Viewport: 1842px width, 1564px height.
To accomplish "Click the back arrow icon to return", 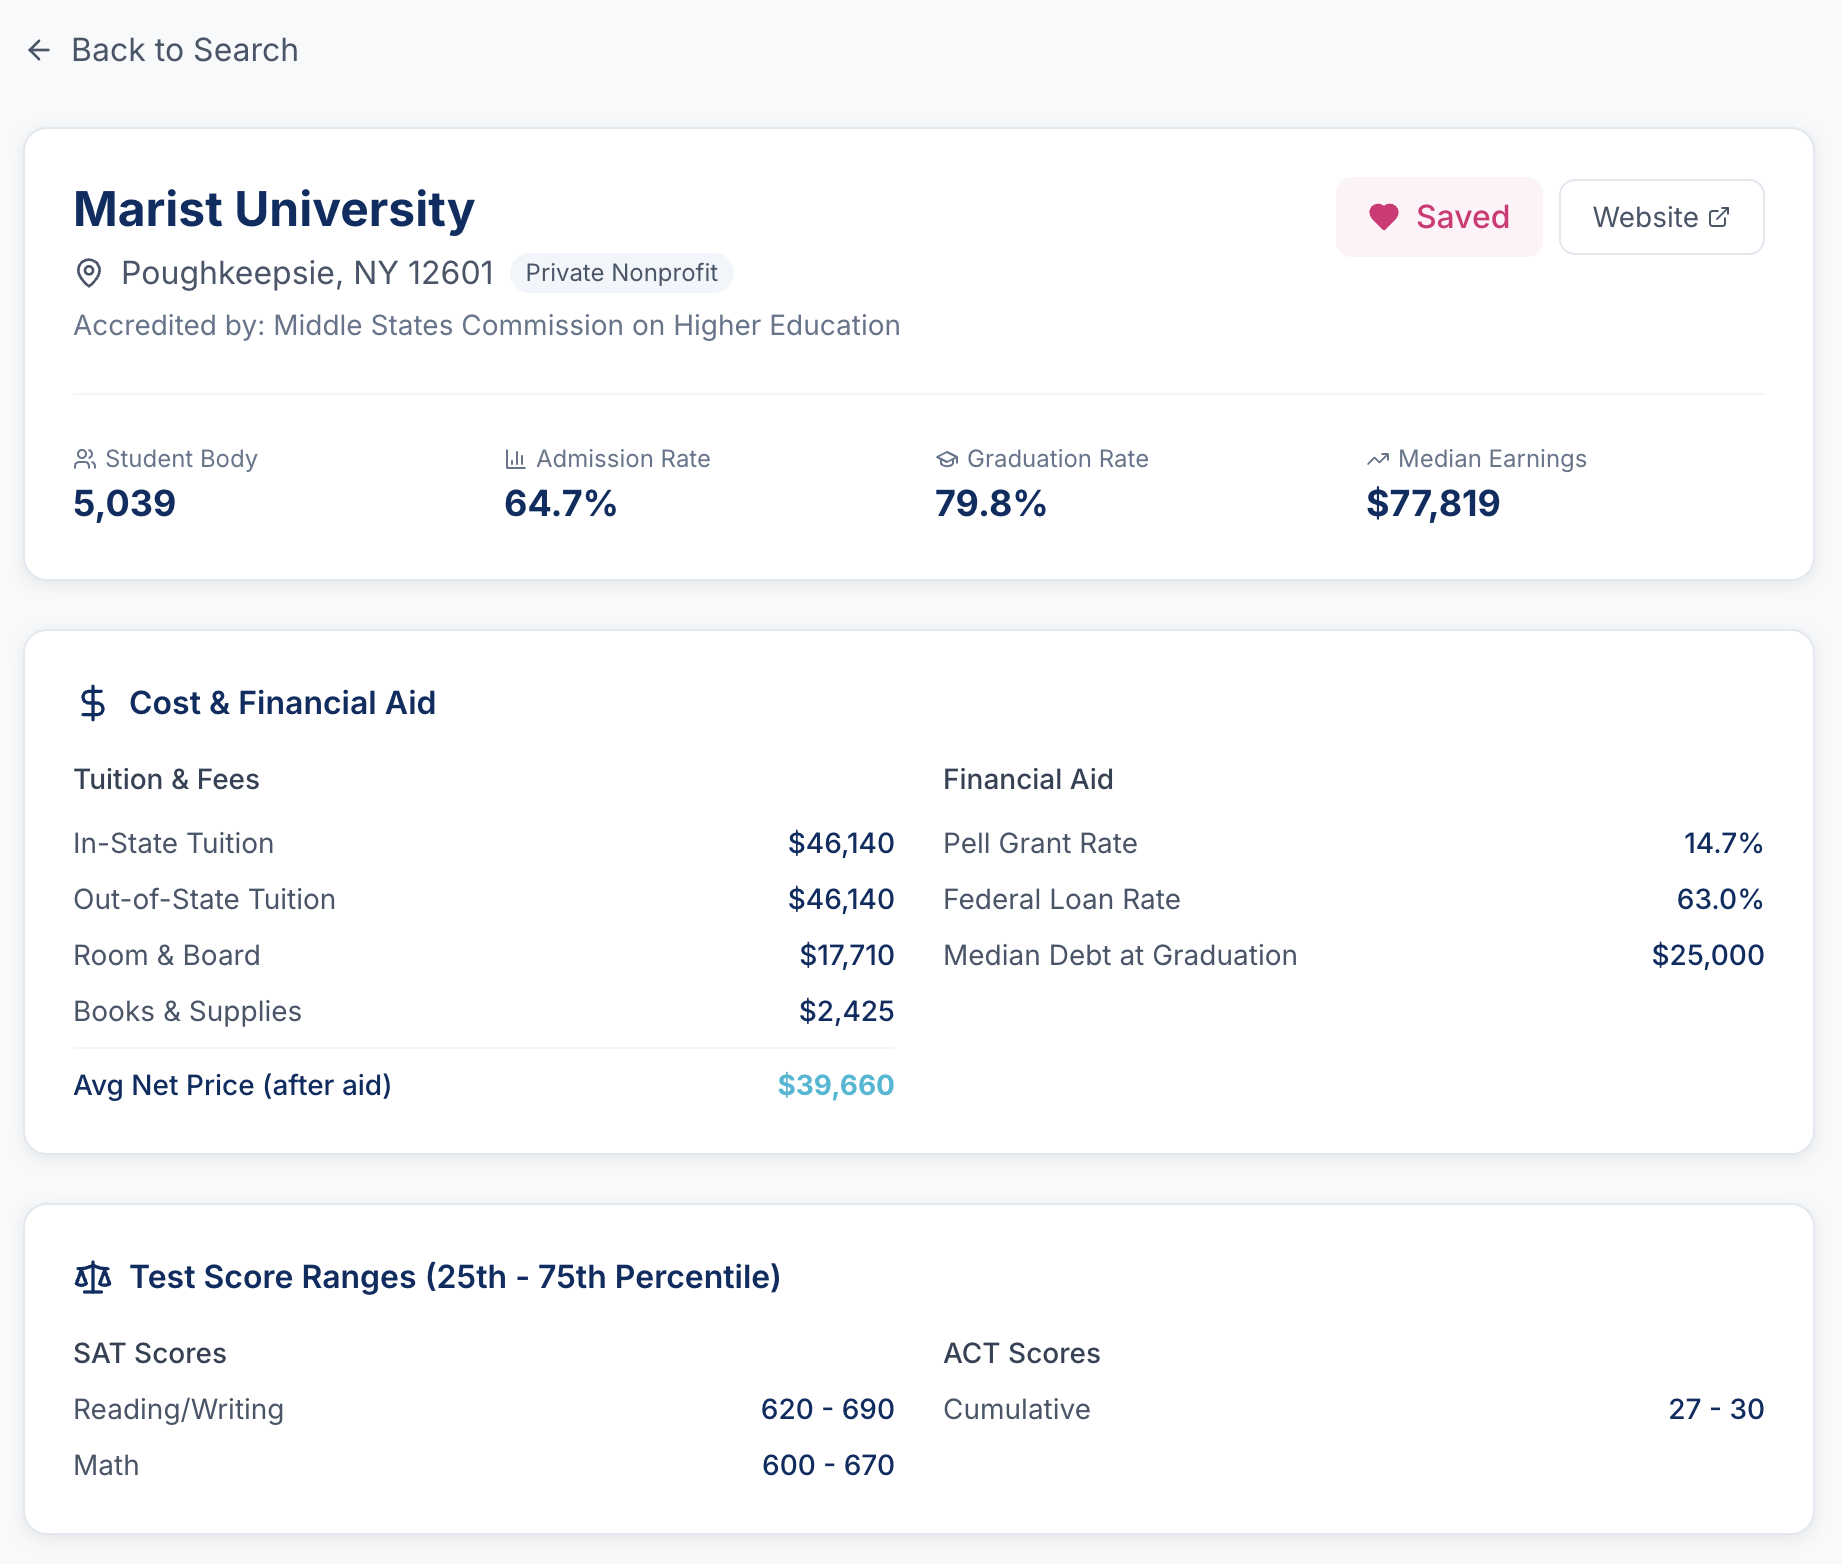I will pos(38,49).
